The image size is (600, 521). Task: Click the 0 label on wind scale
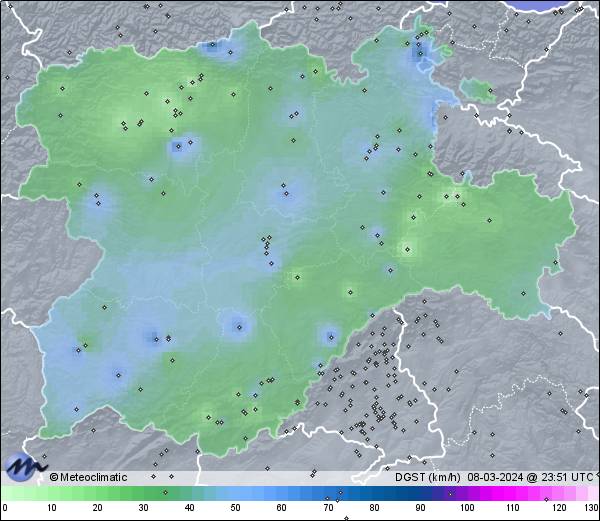pos(5,508)
